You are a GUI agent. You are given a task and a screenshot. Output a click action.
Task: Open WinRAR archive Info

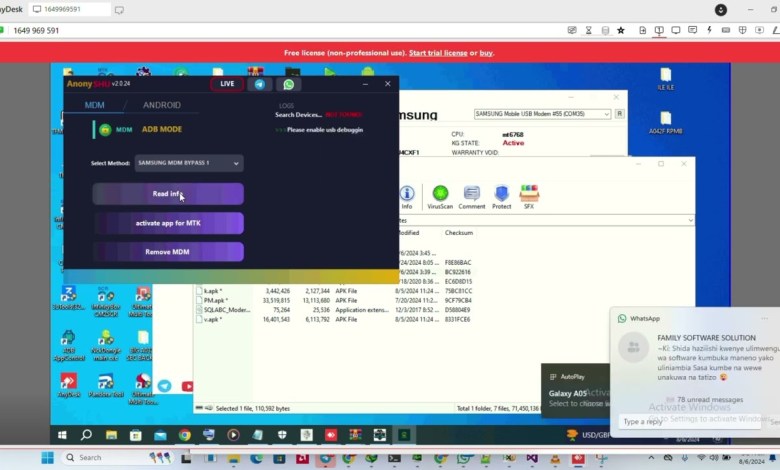click(x=407, y=194)
